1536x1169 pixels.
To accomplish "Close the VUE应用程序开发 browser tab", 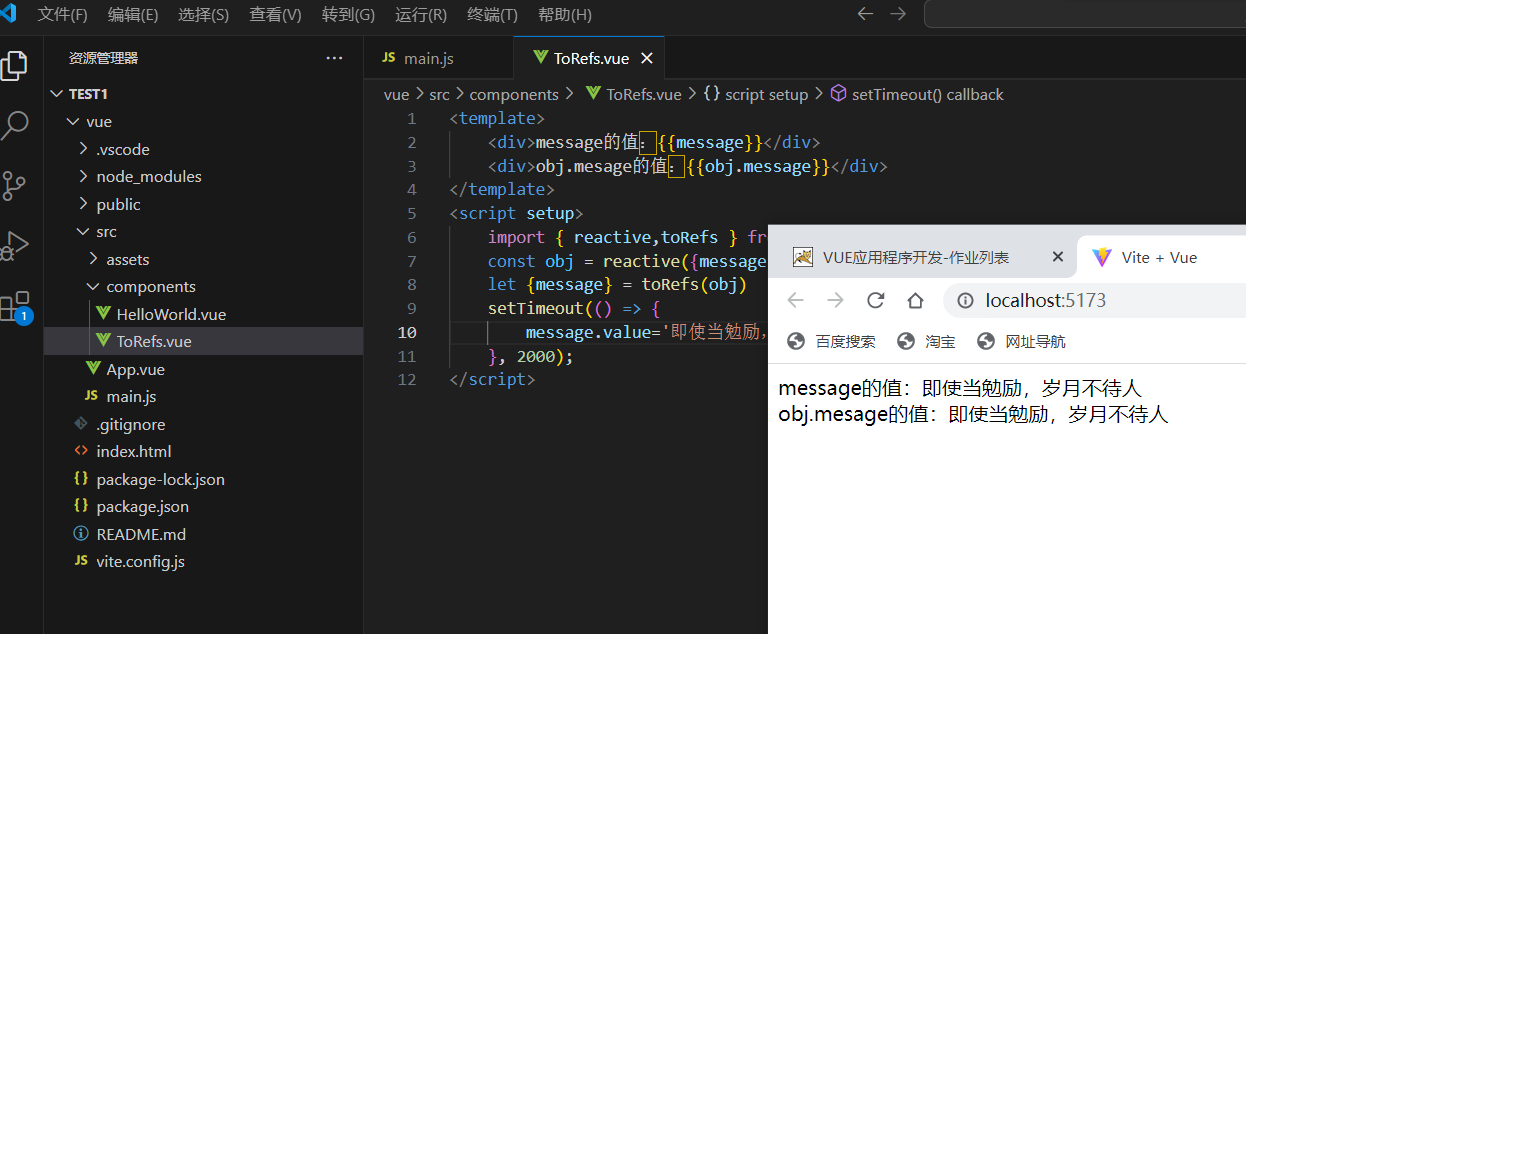I will [1058, 257].
